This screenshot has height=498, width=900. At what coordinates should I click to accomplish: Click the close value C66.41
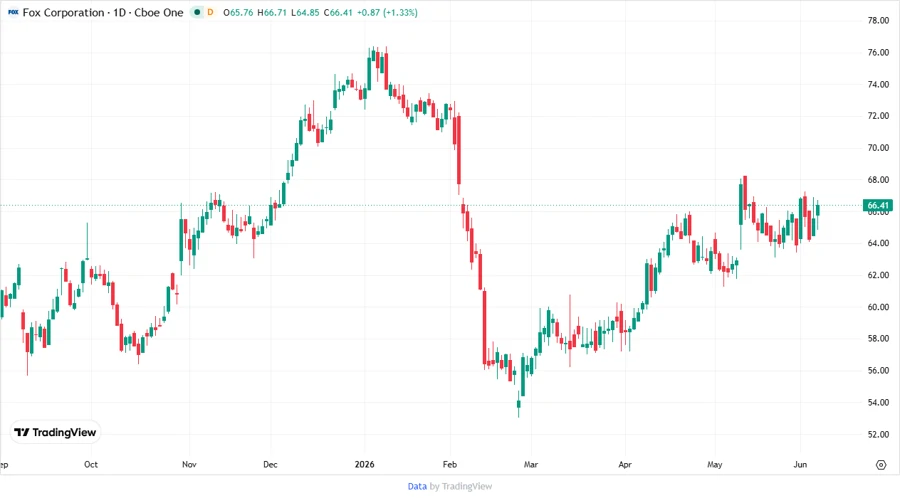pos(338,12)
